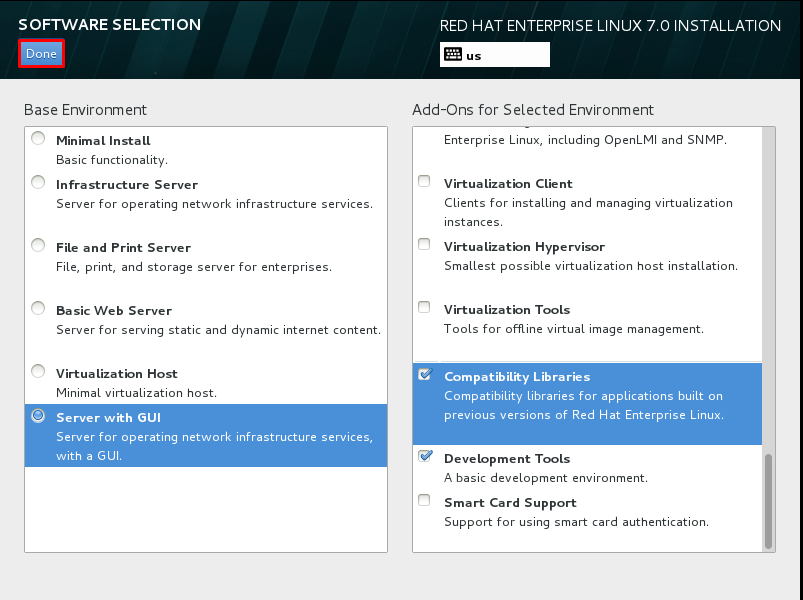Click the SOFTWARE SELECTION title

pos(109,24)
